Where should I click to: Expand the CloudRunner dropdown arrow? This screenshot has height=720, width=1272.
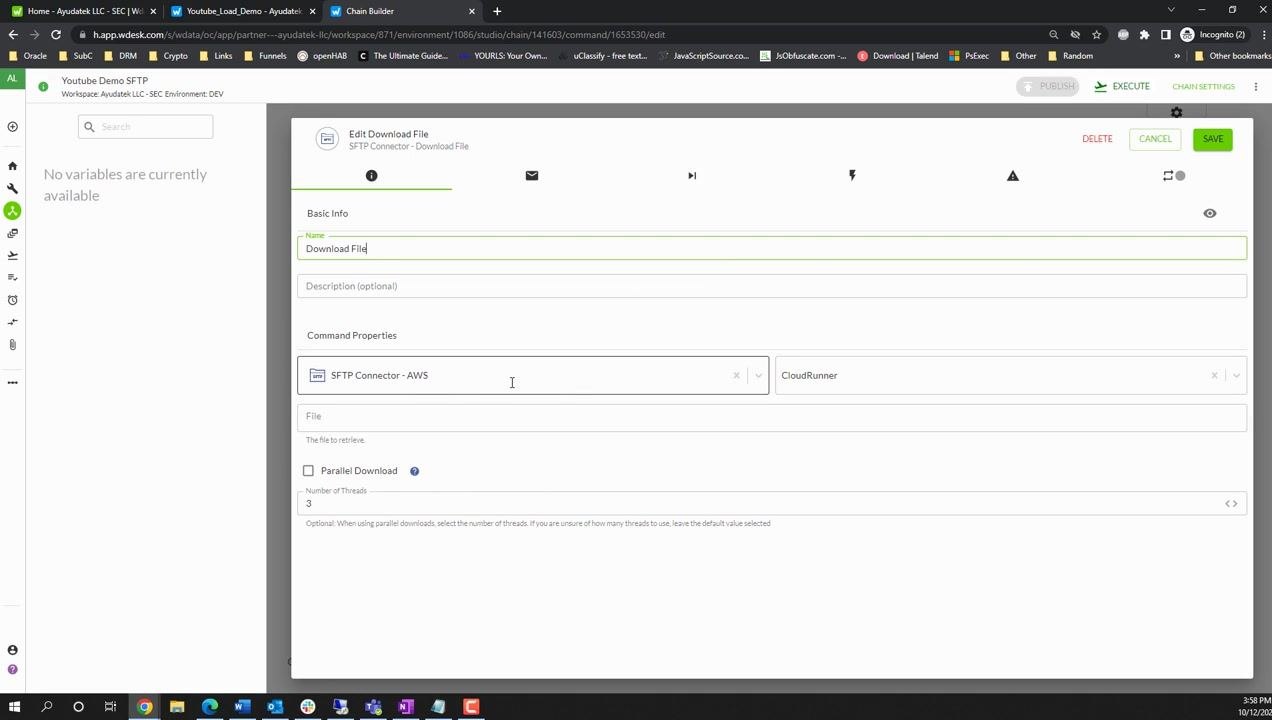1236,376
